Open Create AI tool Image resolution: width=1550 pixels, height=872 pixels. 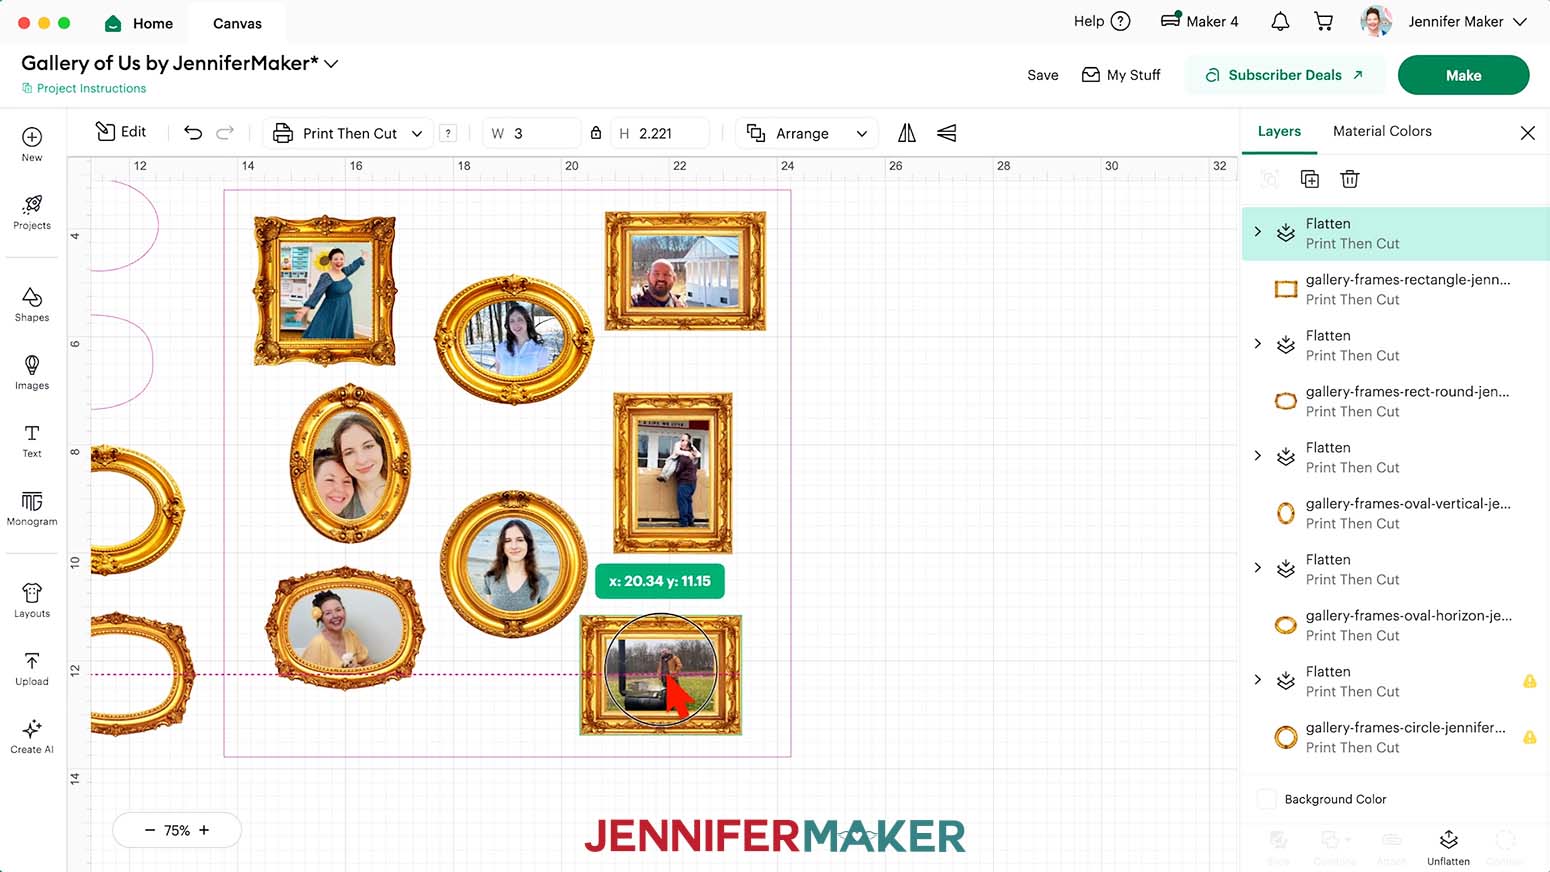coord(32,736)
